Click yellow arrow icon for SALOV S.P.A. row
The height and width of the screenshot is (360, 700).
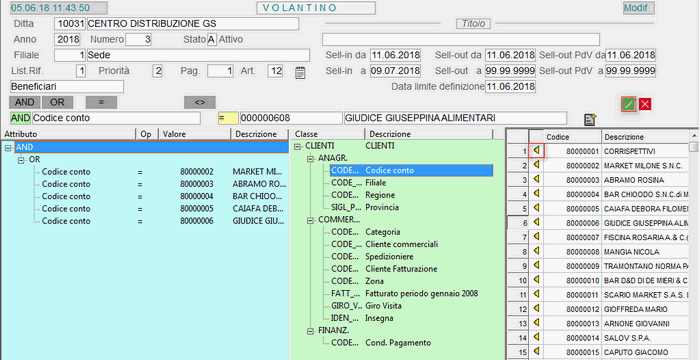tap(536, 337)
